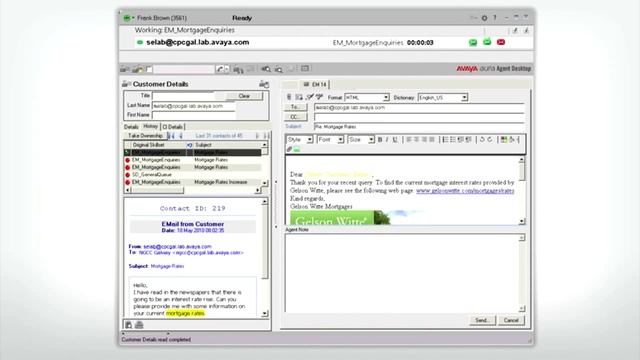Focus the toolbar phone number input field
Viewport: 640px width, 360px height.
(184, 69)
